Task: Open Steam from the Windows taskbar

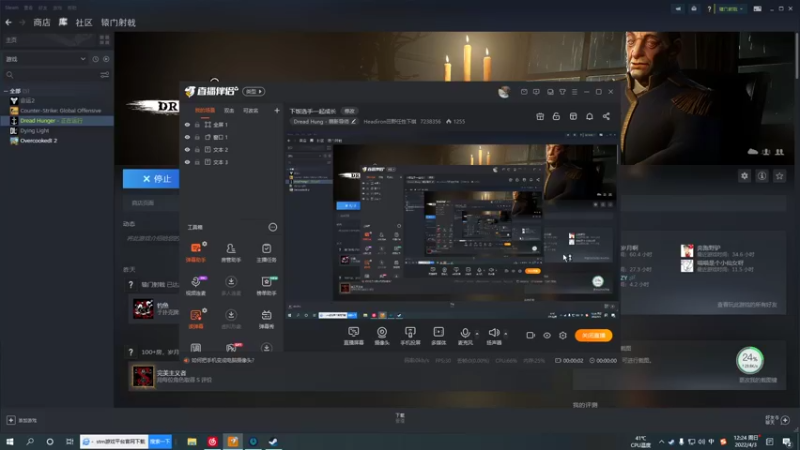Action: tap(273, 441)
